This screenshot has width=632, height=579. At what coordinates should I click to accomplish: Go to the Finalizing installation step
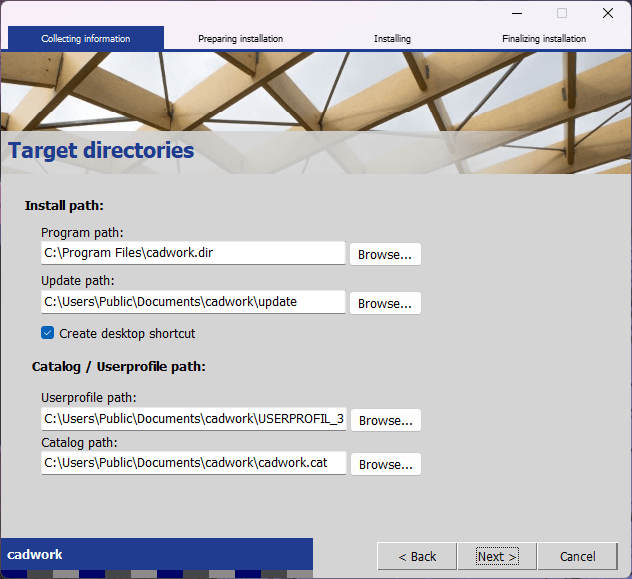pyautogui.click(x=544, y=39)
